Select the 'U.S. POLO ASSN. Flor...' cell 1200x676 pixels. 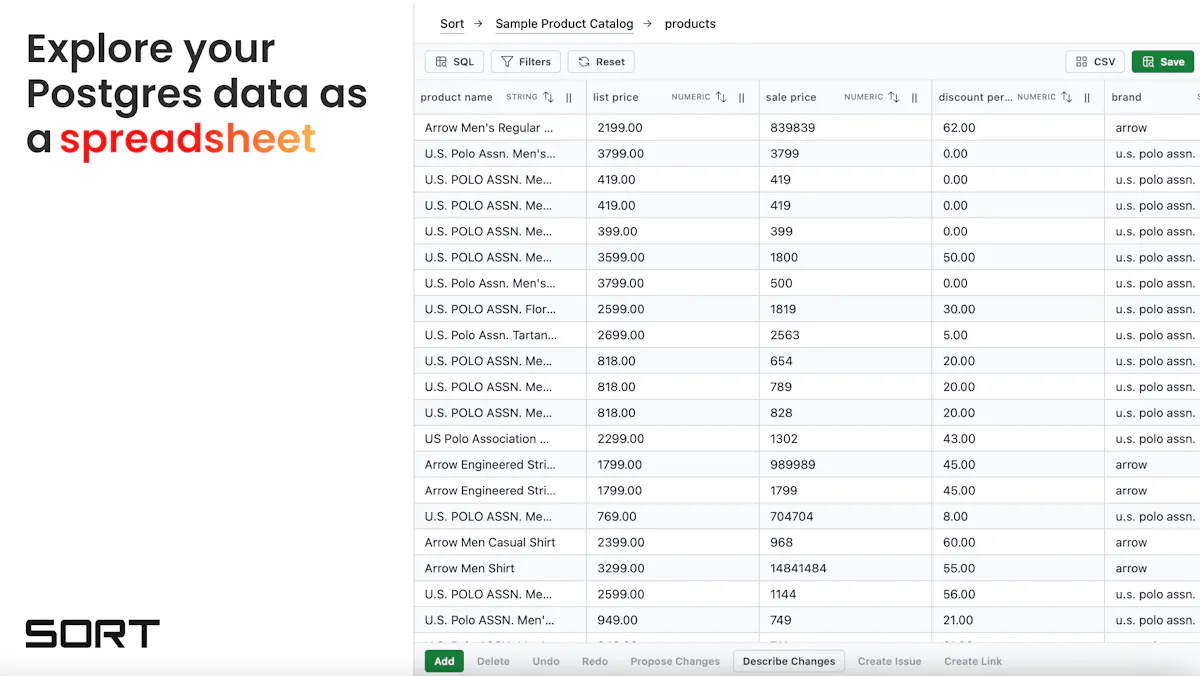pyautogui.click(x=500, y=309)
